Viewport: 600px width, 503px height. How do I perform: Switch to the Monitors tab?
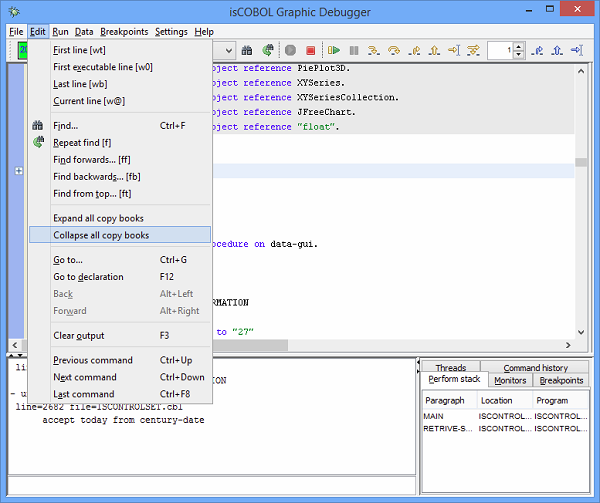[x=510, y=380]
